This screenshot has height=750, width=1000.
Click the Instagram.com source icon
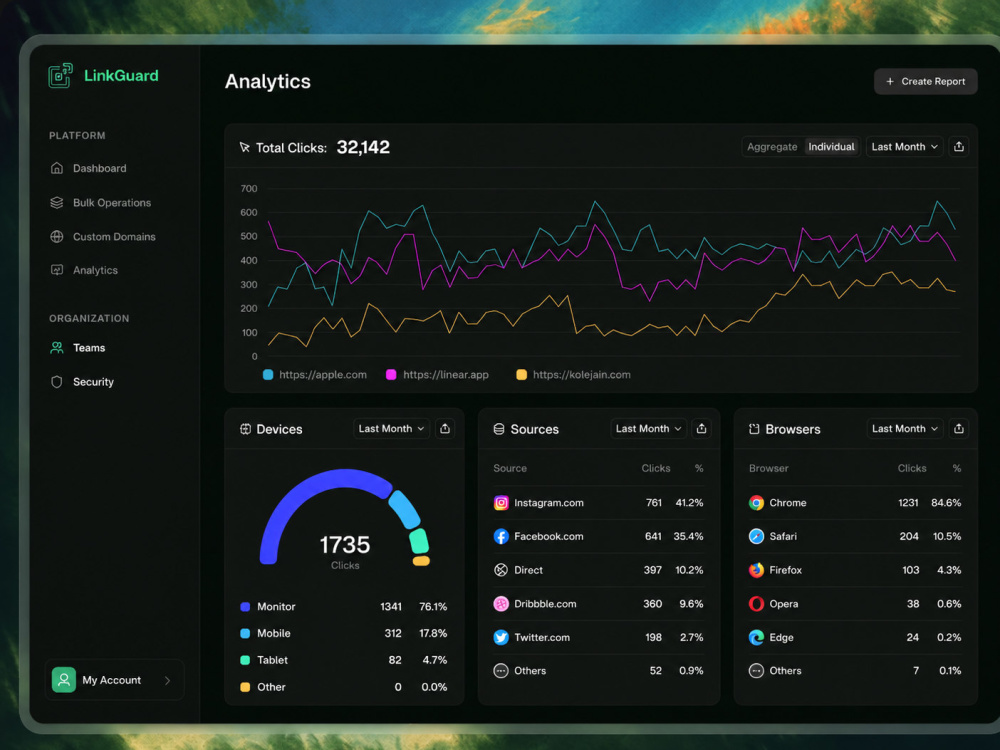pos(501,503)
